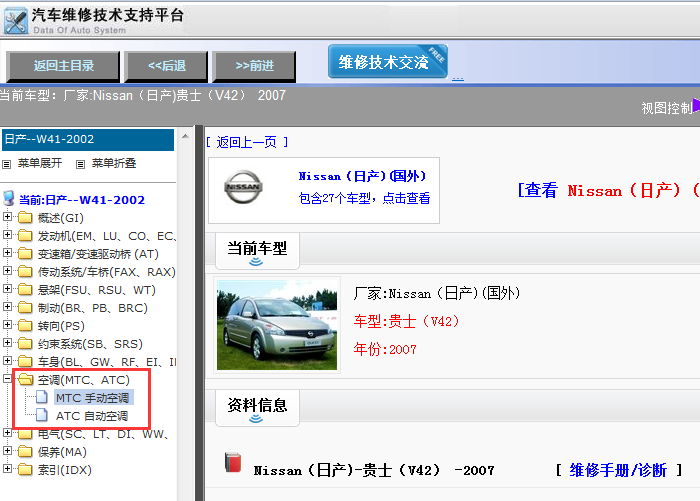
Task: Expand the 转向(PS) tree node
Action: 7,325
